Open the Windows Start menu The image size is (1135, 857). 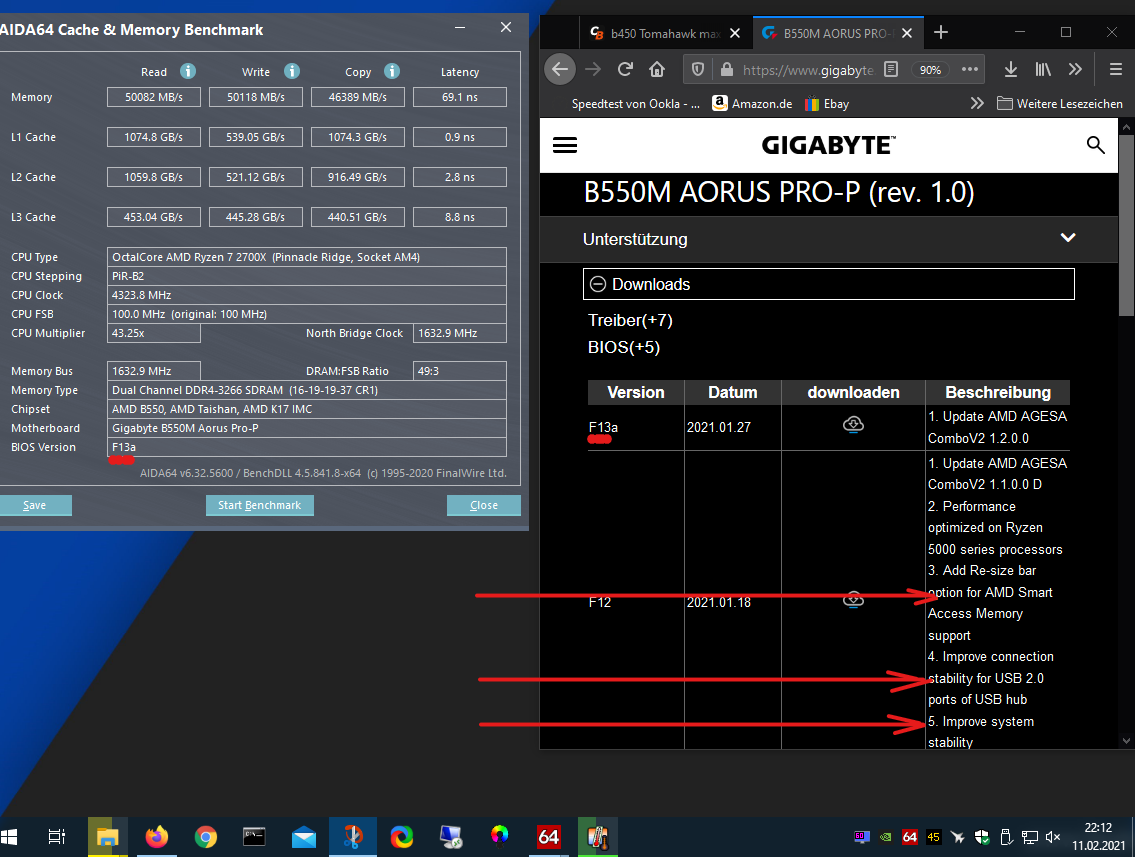[9, 837]
